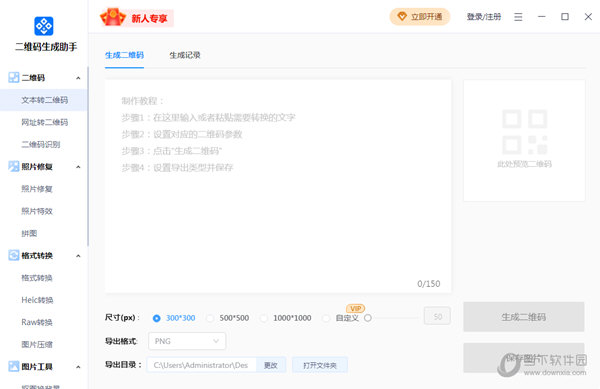Click the diamond icon on 立即开通
Image resolution: width=600 pixels, height=389 pixels.
coord(402,16)
